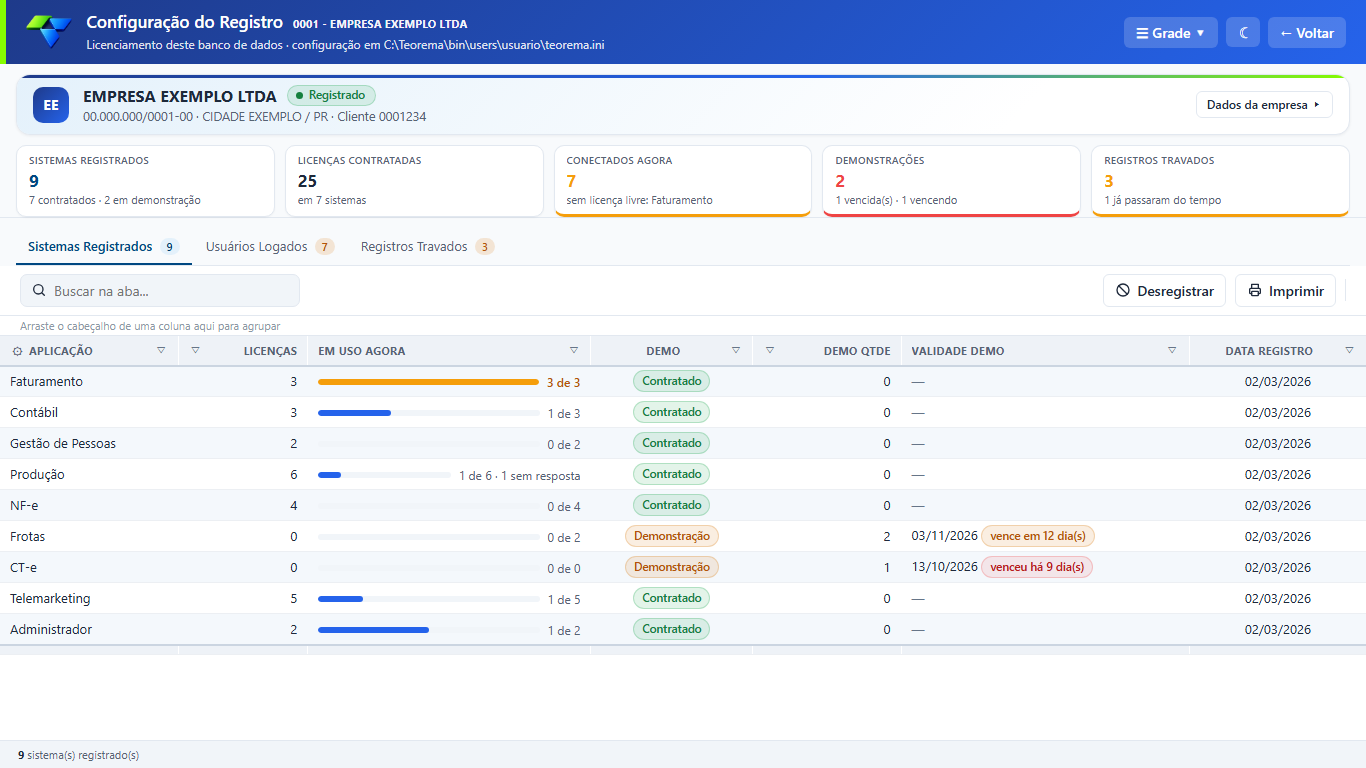This screenshot has height=768, width=1366.
Task: Click the Registrado status badge
Action: point(331,95)
